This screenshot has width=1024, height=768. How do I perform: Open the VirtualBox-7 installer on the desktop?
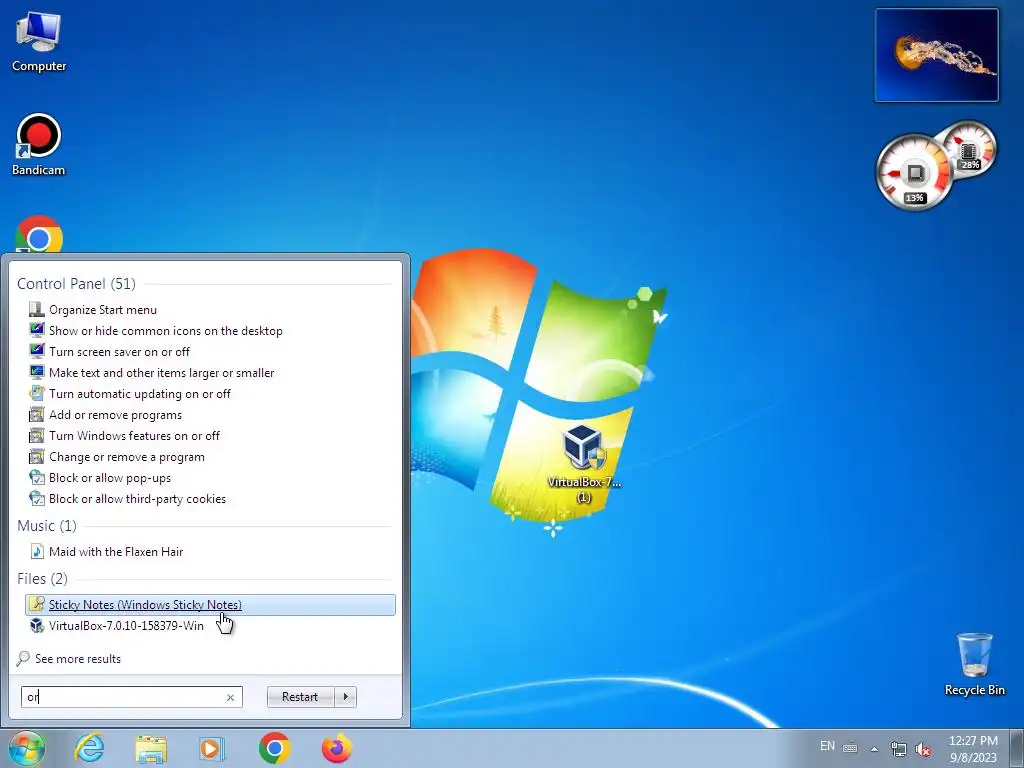(x=583, y=462)
